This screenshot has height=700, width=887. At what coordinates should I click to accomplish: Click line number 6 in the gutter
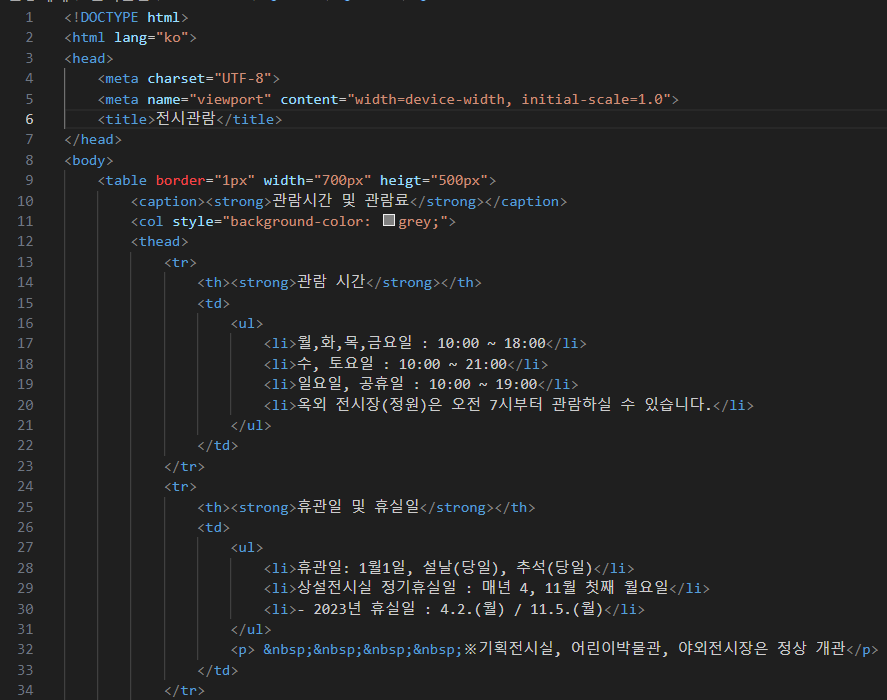click(29, 119)
